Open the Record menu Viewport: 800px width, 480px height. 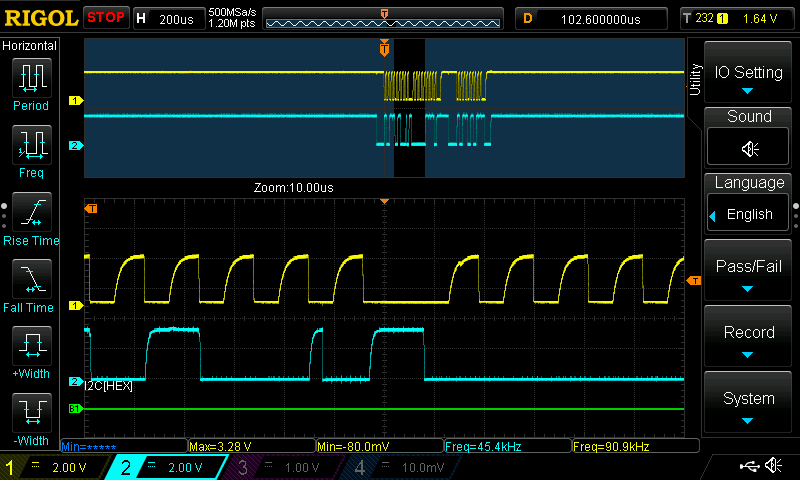tap(749, 338)
